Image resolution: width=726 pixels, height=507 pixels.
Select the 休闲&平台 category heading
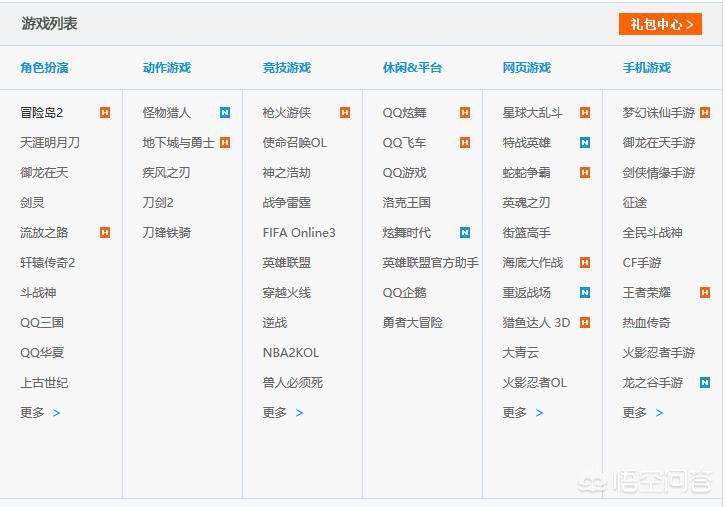tap(412, 68)
